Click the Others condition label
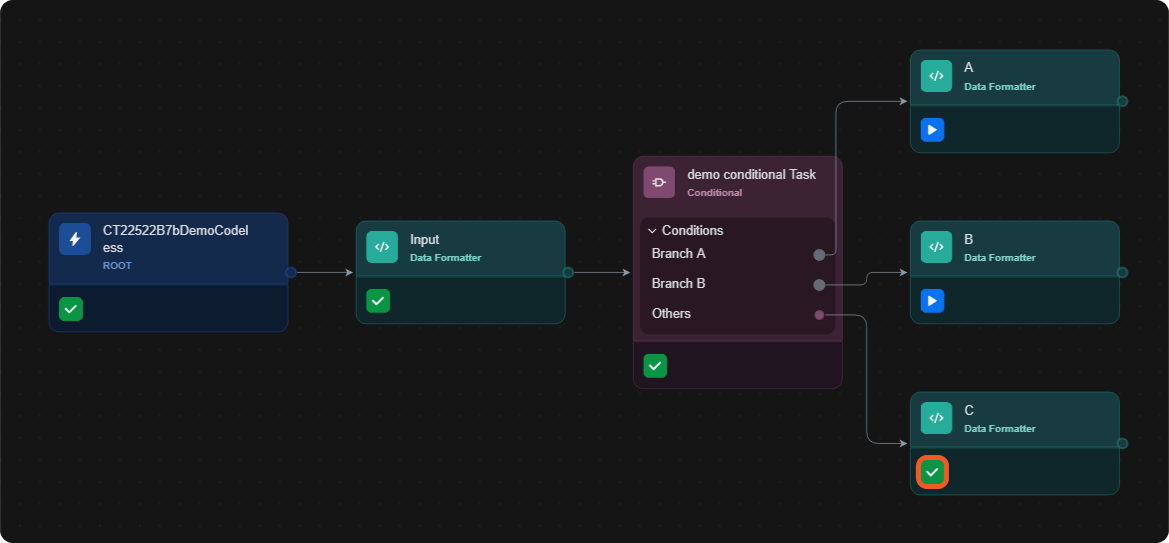The height and width of the screenshot is (543, 1169). pyautogui.click(x=671, y=313)
